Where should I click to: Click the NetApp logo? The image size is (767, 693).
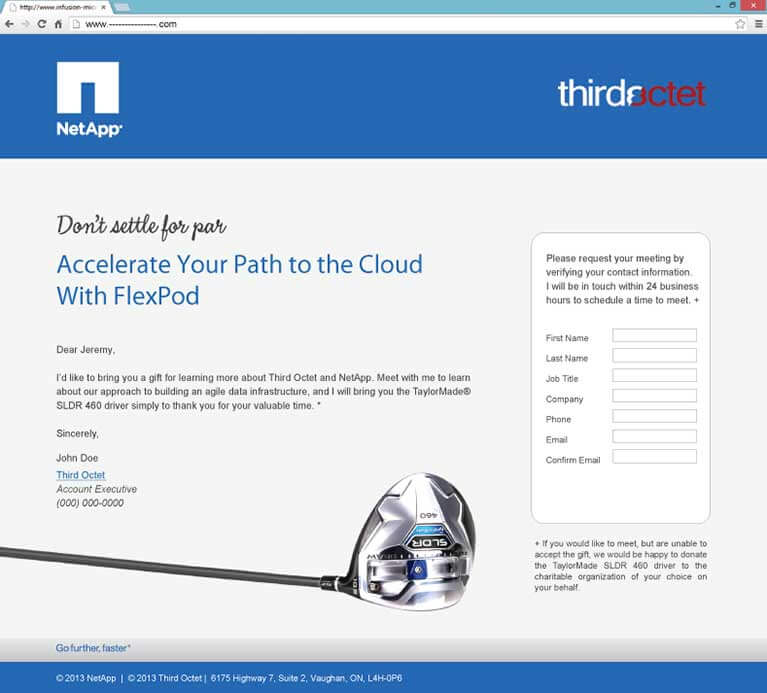tap(89, 99)
